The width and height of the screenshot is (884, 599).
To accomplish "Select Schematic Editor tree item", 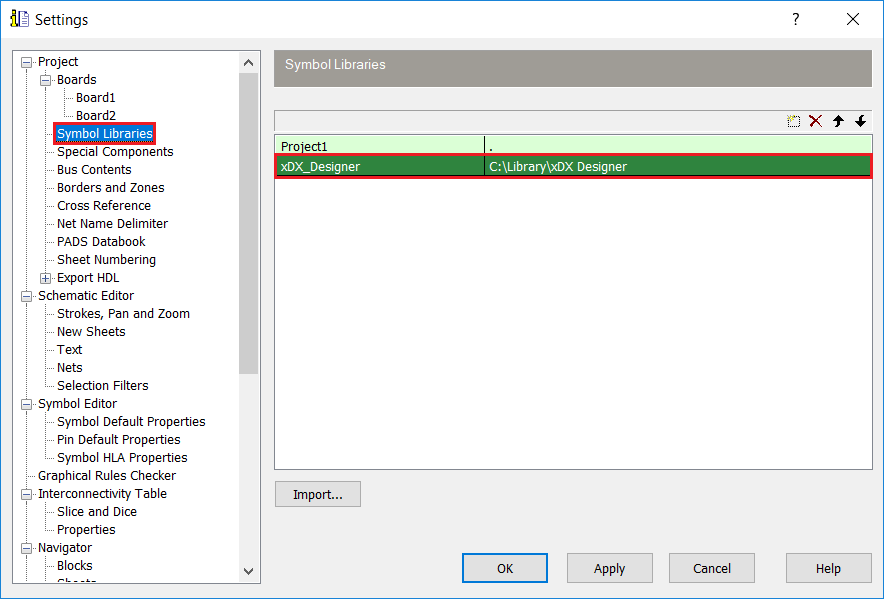I will [x=86, y=296].
